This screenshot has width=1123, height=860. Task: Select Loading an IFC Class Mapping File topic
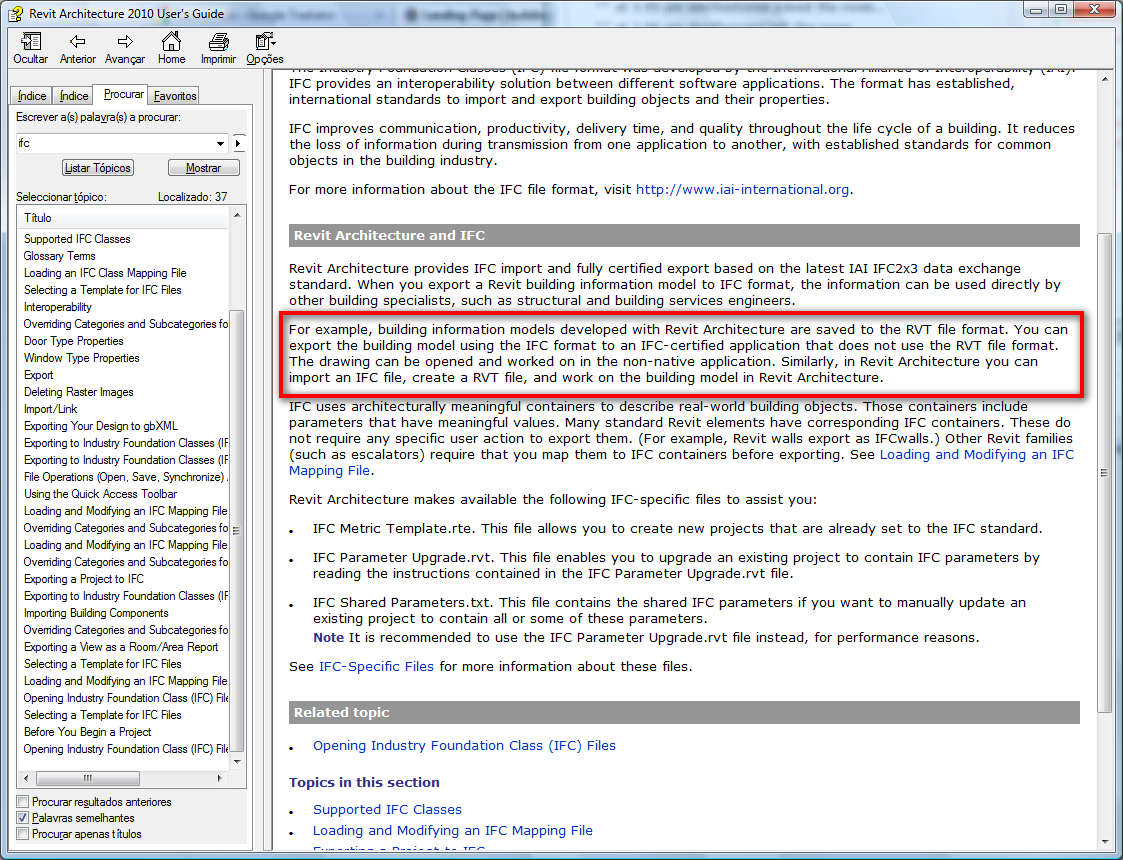105,273
